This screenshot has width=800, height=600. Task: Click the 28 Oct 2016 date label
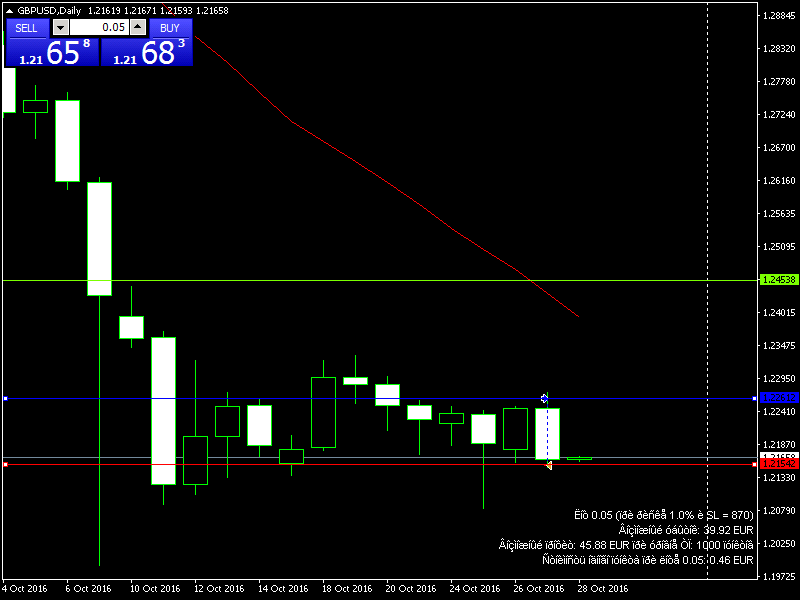pos(603,589)
